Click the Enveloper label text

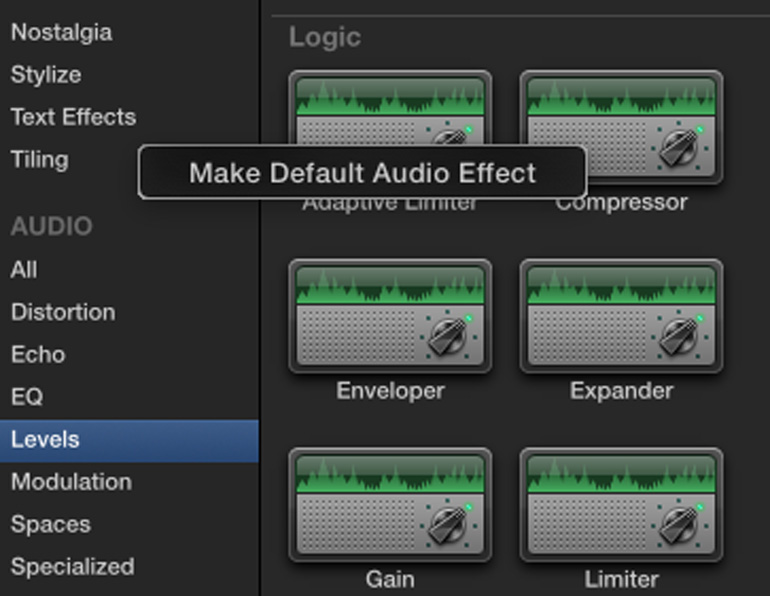pos(390,391)
